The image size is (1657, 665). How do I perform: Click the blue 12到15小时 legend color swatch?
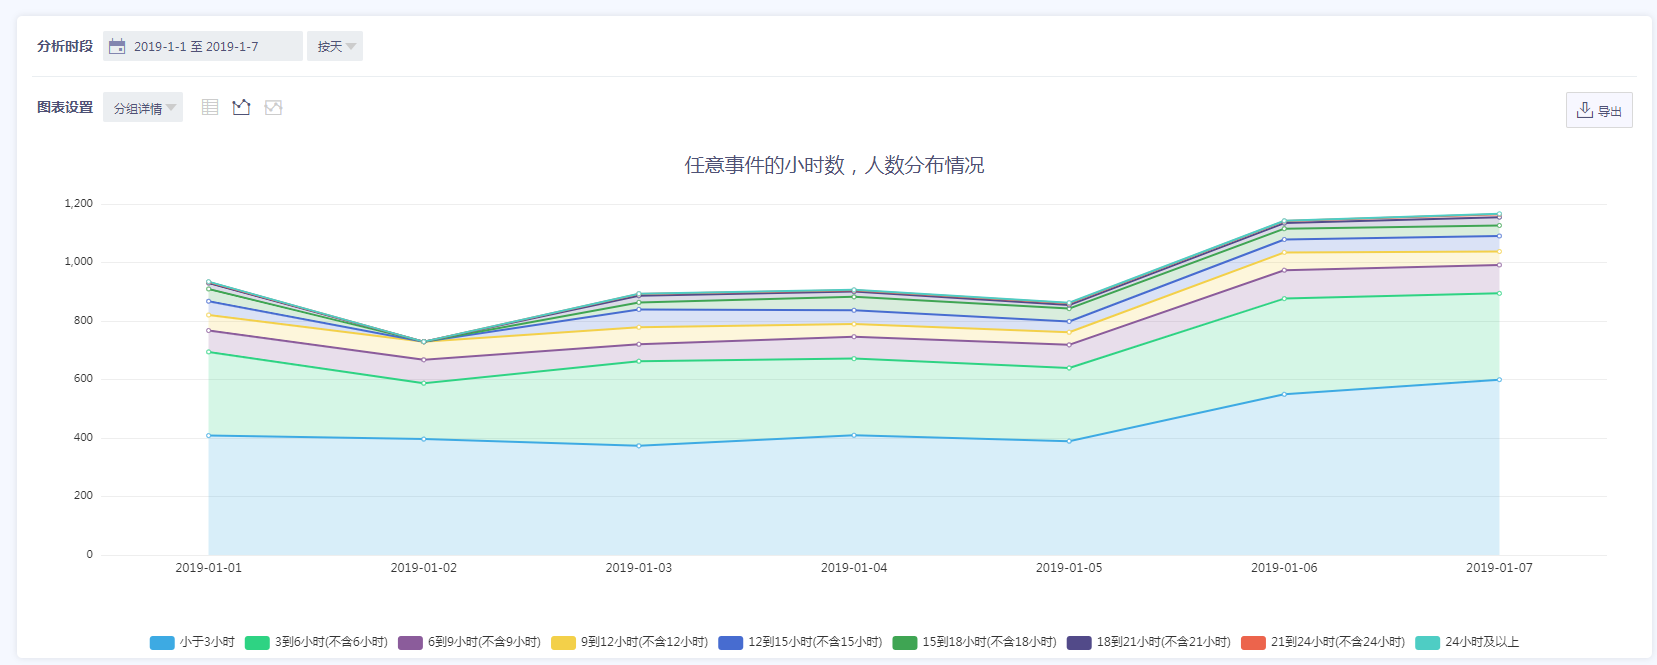(731, 643)
